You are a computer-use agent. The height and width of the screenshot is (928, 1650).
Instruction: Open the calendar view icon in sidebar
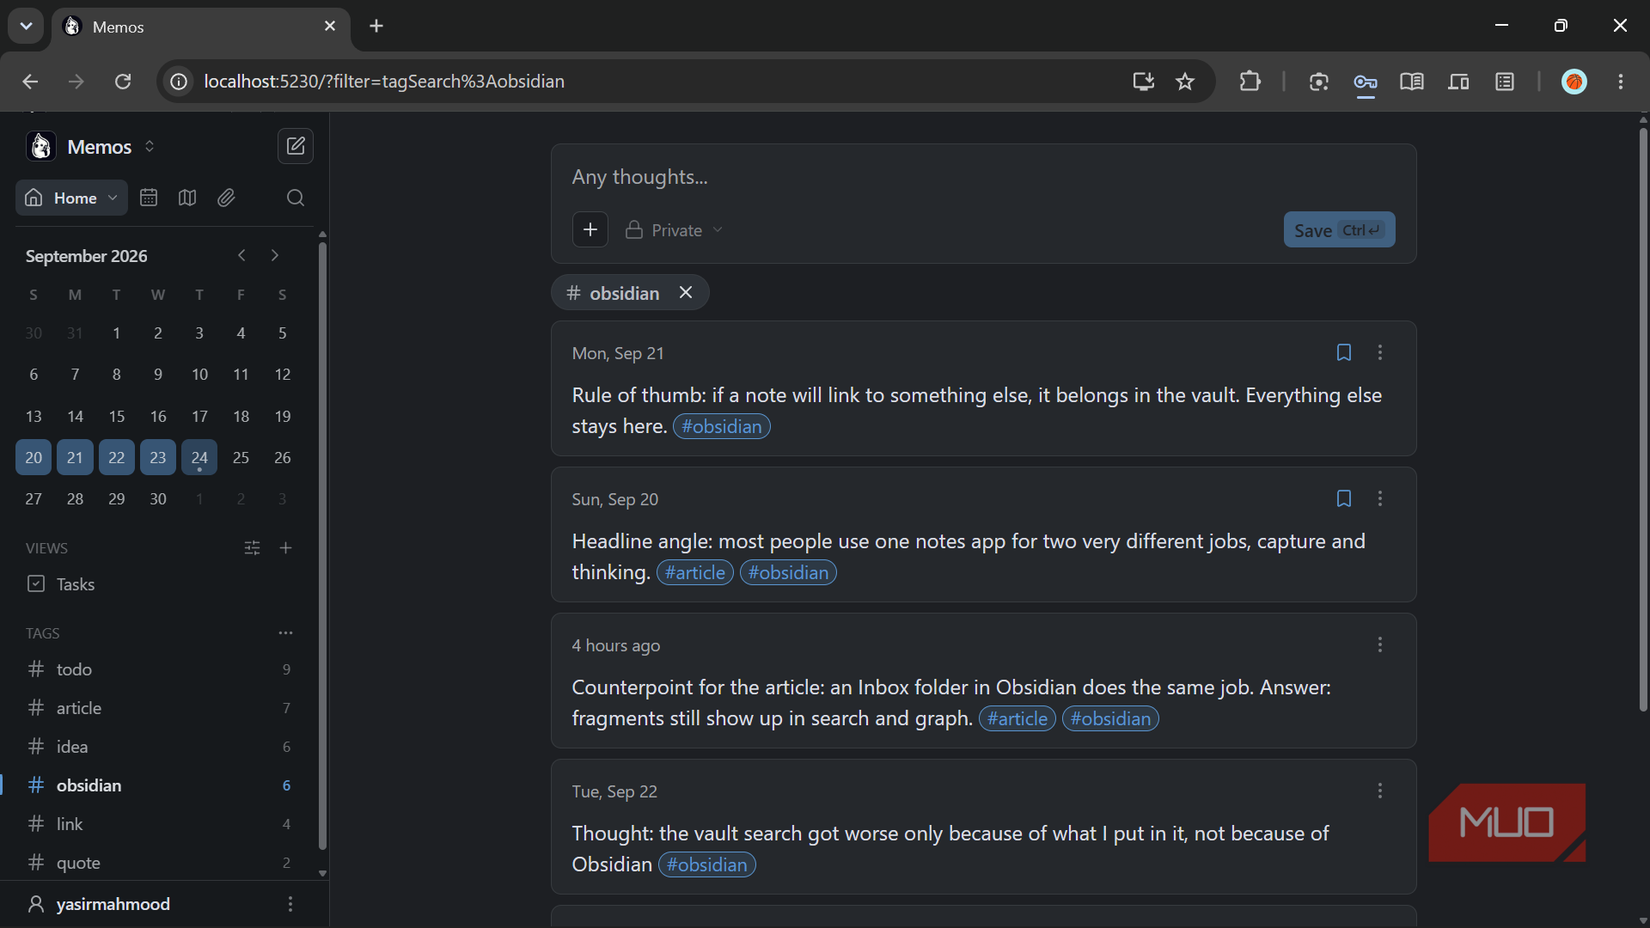click(x=149, y=198)
